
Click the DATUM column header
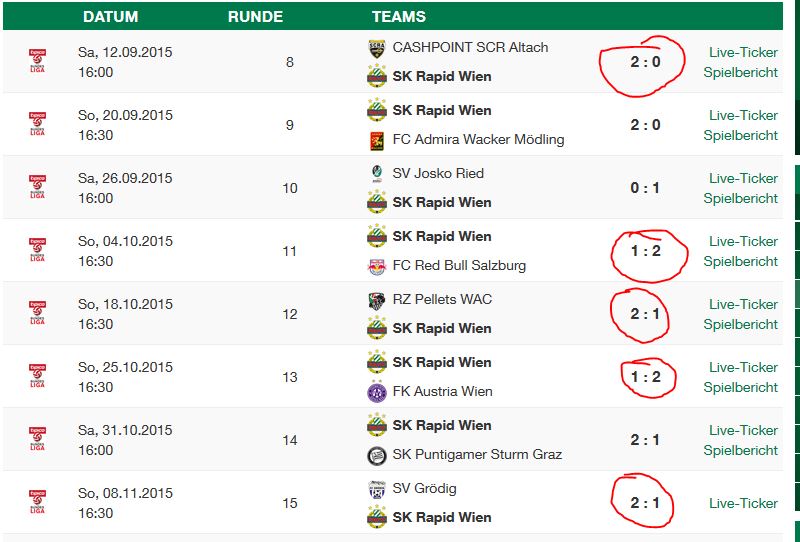pos(110,17)
